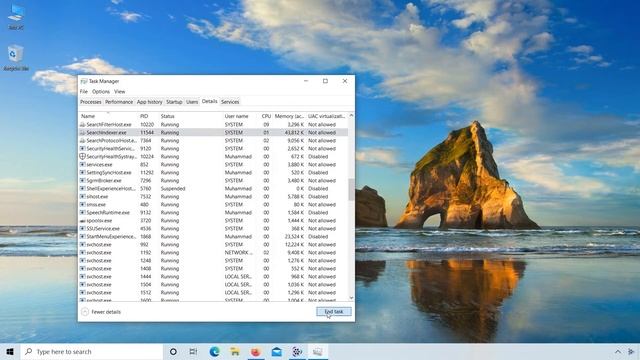
Task: Sort by the Status column header
Action: [x=191, y=116]
